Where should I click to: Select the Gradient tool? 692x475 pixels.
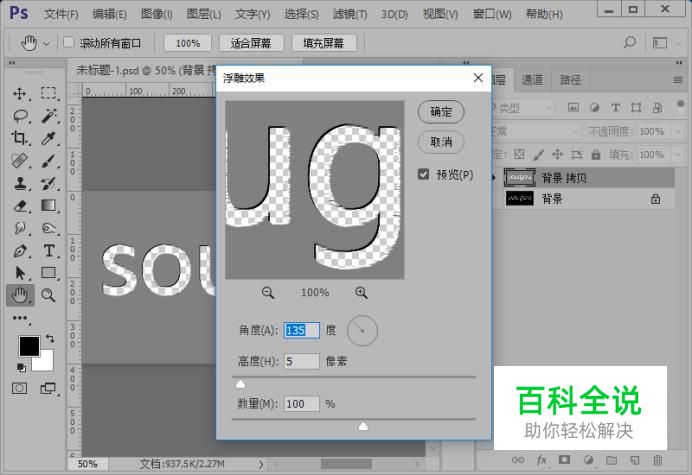(49, 205)
